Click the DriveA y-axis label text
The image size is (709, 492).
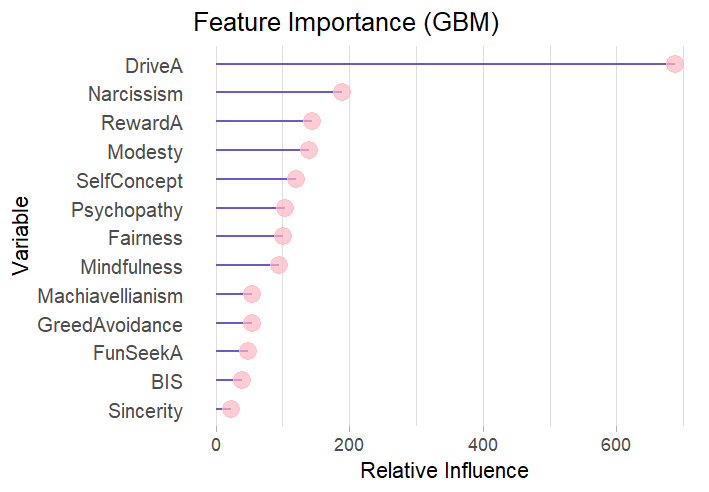pyautogui.click(x=154, y=66)
